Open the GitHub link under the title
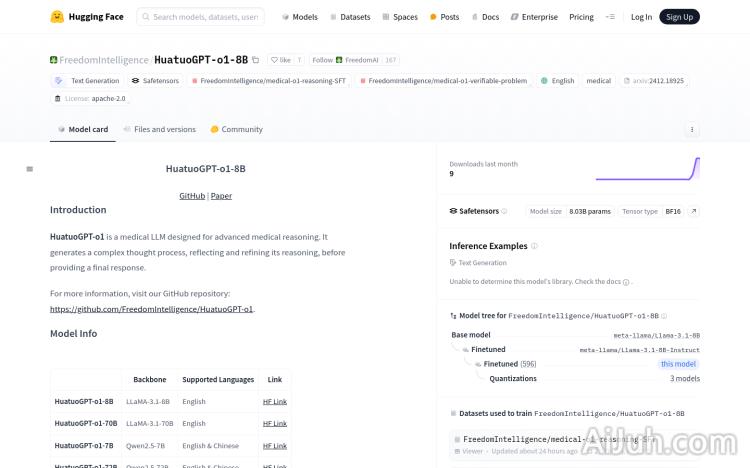The height and width of the screenshot is (468, 750). [x=192, y=196]
